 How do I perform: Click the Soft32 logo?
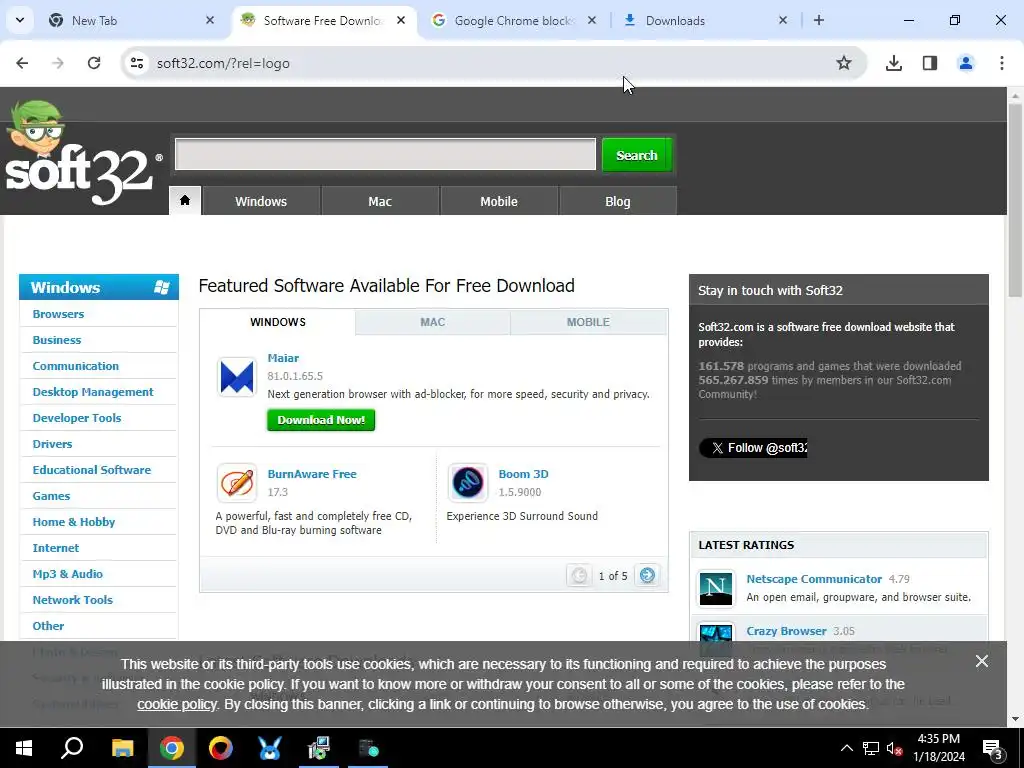[x=84, y=154]
